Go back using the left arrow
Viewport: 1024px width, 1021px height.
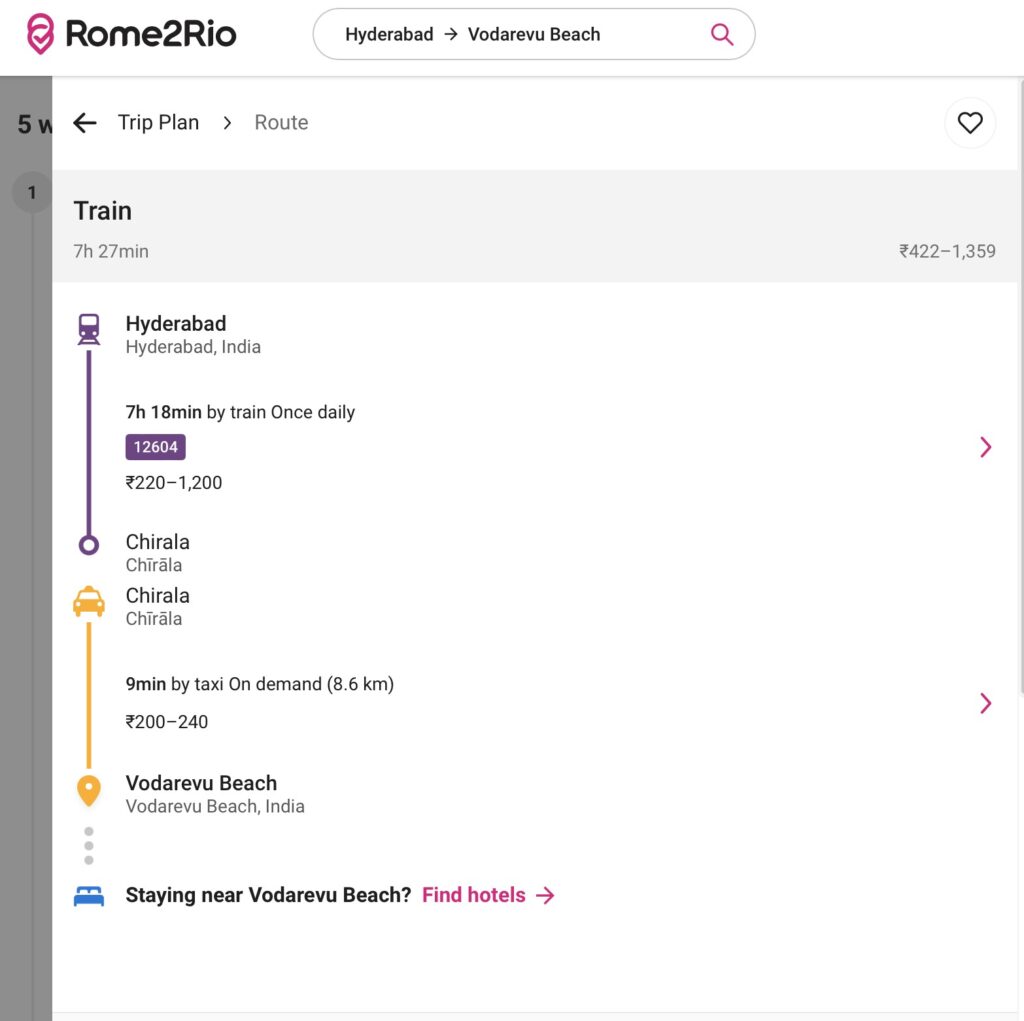(x=85, y=123)
